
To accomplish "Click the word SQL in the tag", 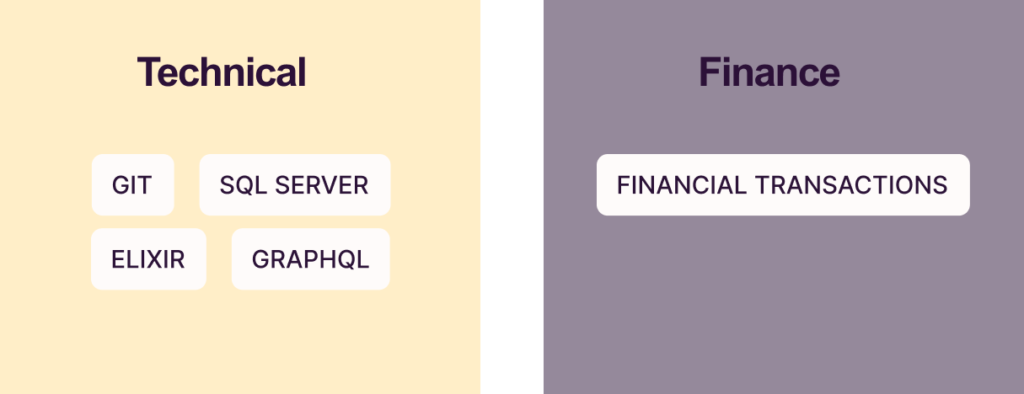I will [244, 186].
